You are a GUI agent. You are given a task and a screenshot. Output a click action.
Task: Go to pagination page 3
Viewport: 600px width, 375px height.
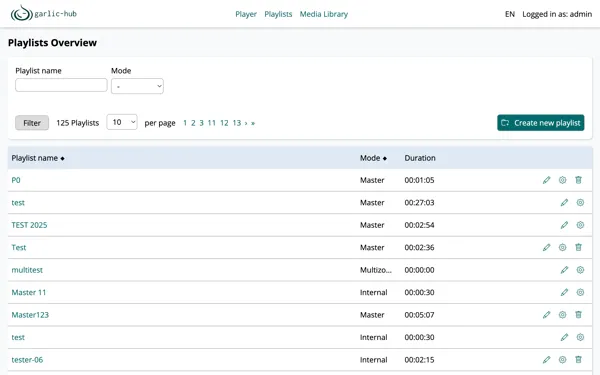(201, 123)
